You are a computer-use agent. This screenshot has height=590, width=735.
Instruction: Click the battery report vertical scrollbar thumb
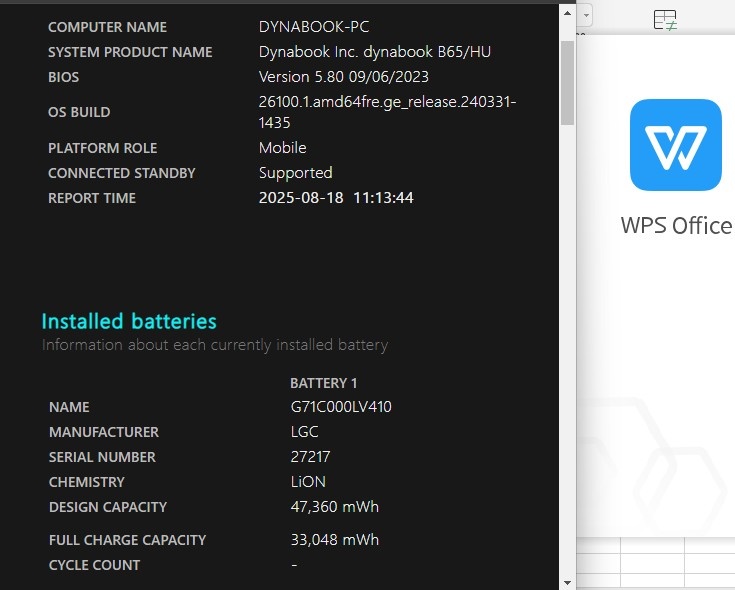tap(567, 83)
